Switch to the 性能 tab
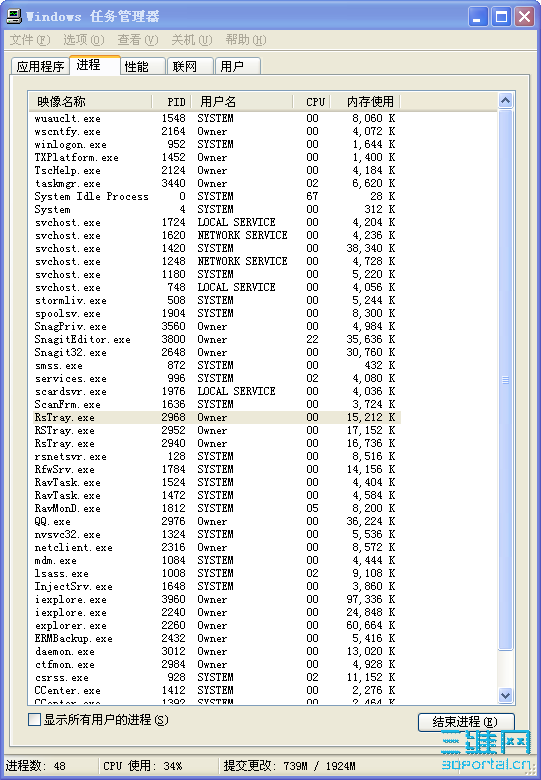 click(143, 67)
